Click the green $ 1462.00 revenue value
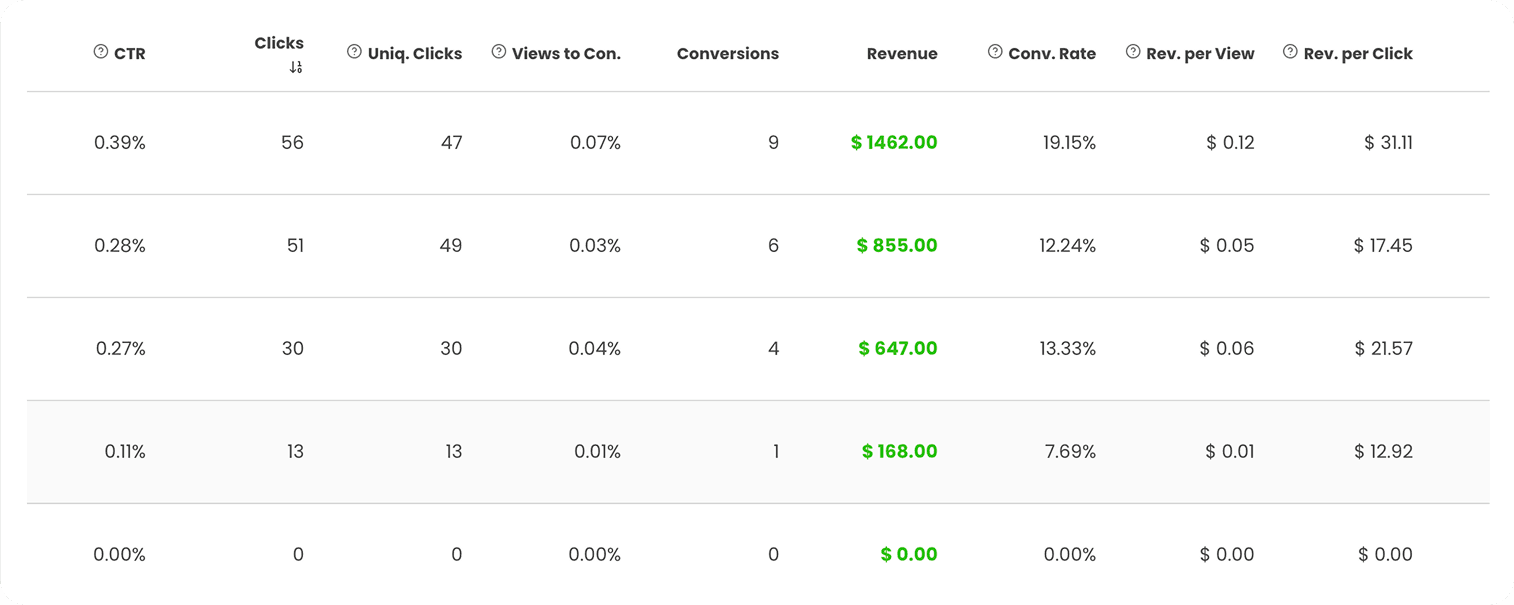Screen dimensions: 1514x605 tap(892, 142)
